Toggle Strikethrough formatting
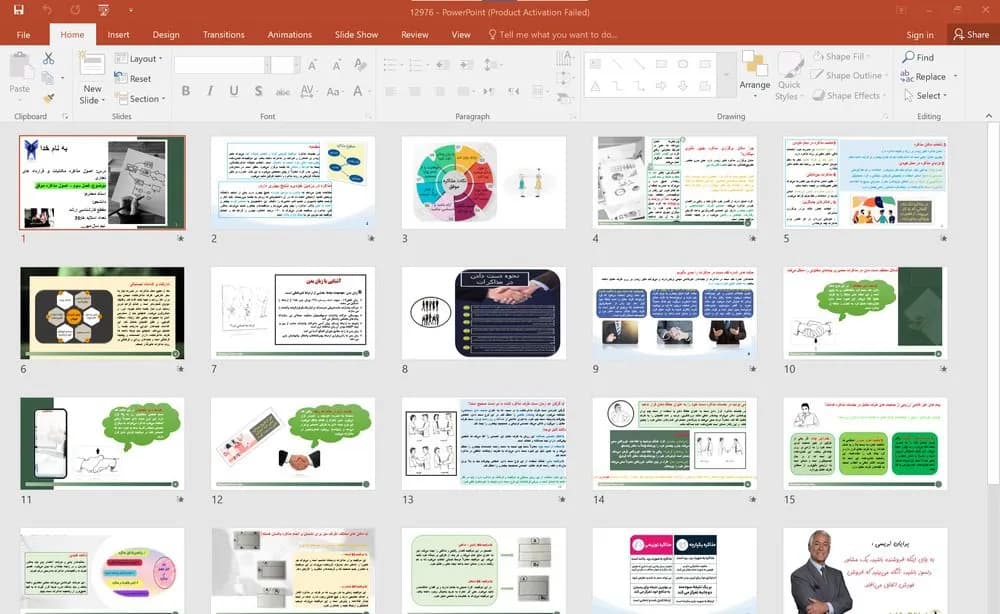 tap(283, 92)
